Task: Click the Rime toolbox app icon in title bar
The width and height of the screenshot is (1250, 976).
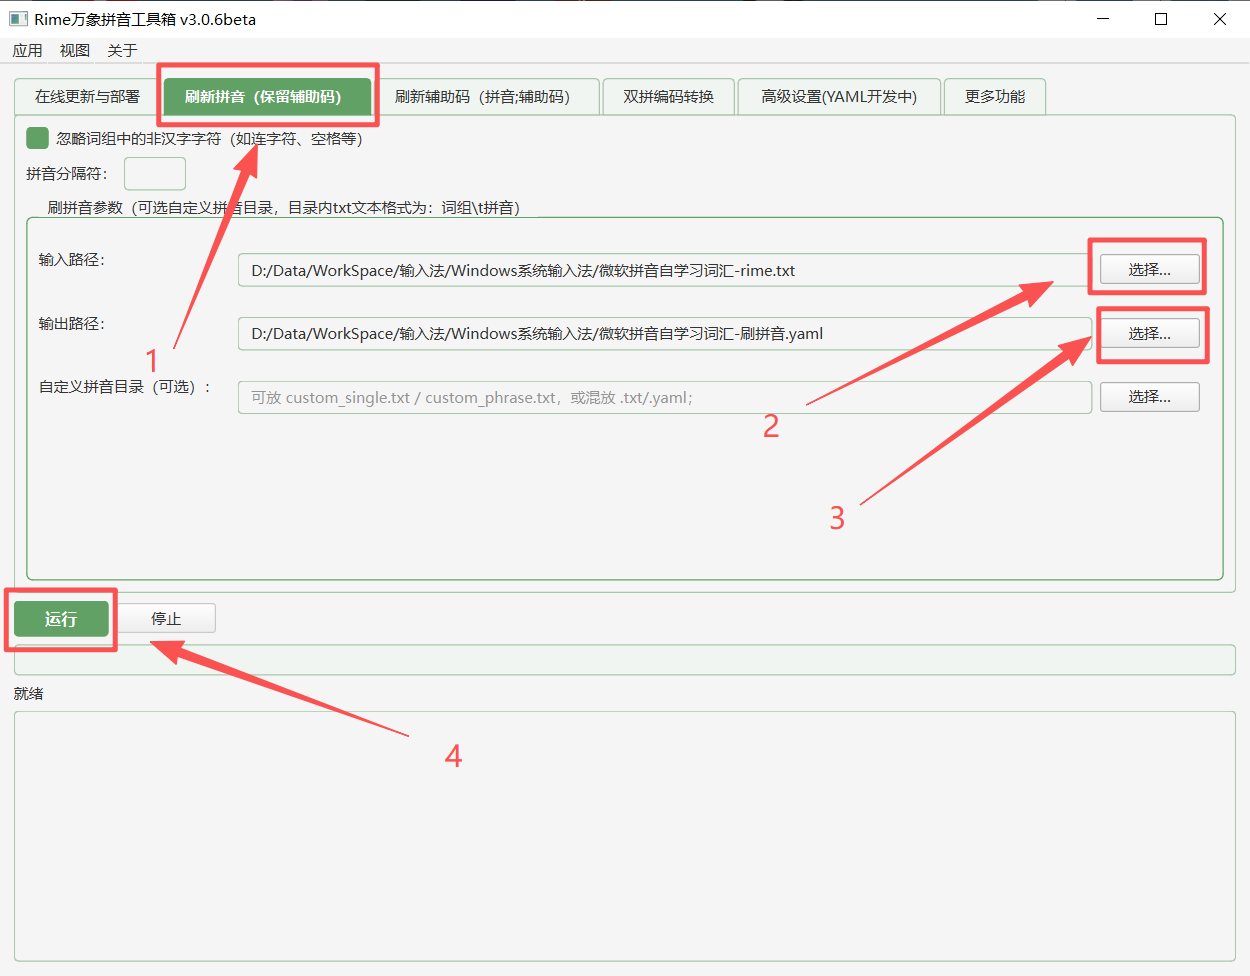Action: point(18,19)
